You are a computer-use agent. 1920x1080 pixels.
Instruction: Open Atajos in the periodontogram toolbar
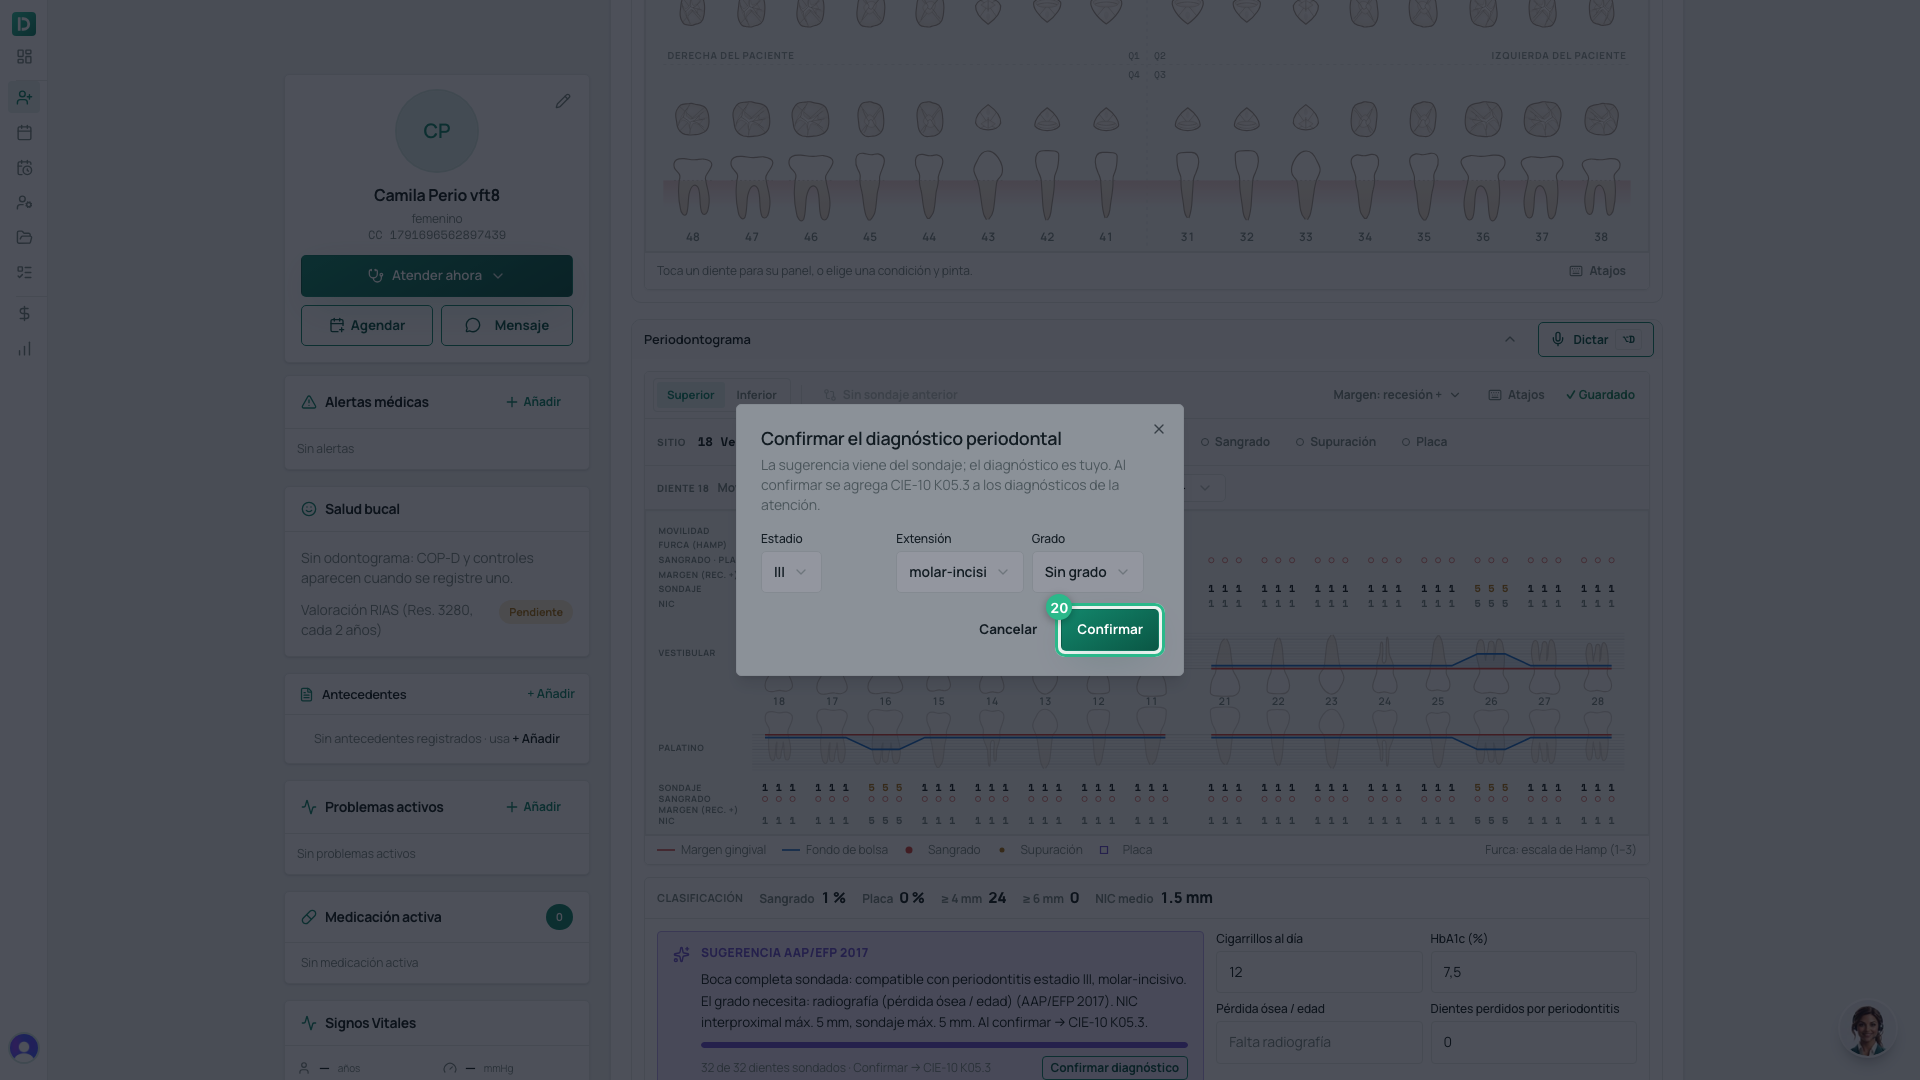click(x=1516, y=395)
